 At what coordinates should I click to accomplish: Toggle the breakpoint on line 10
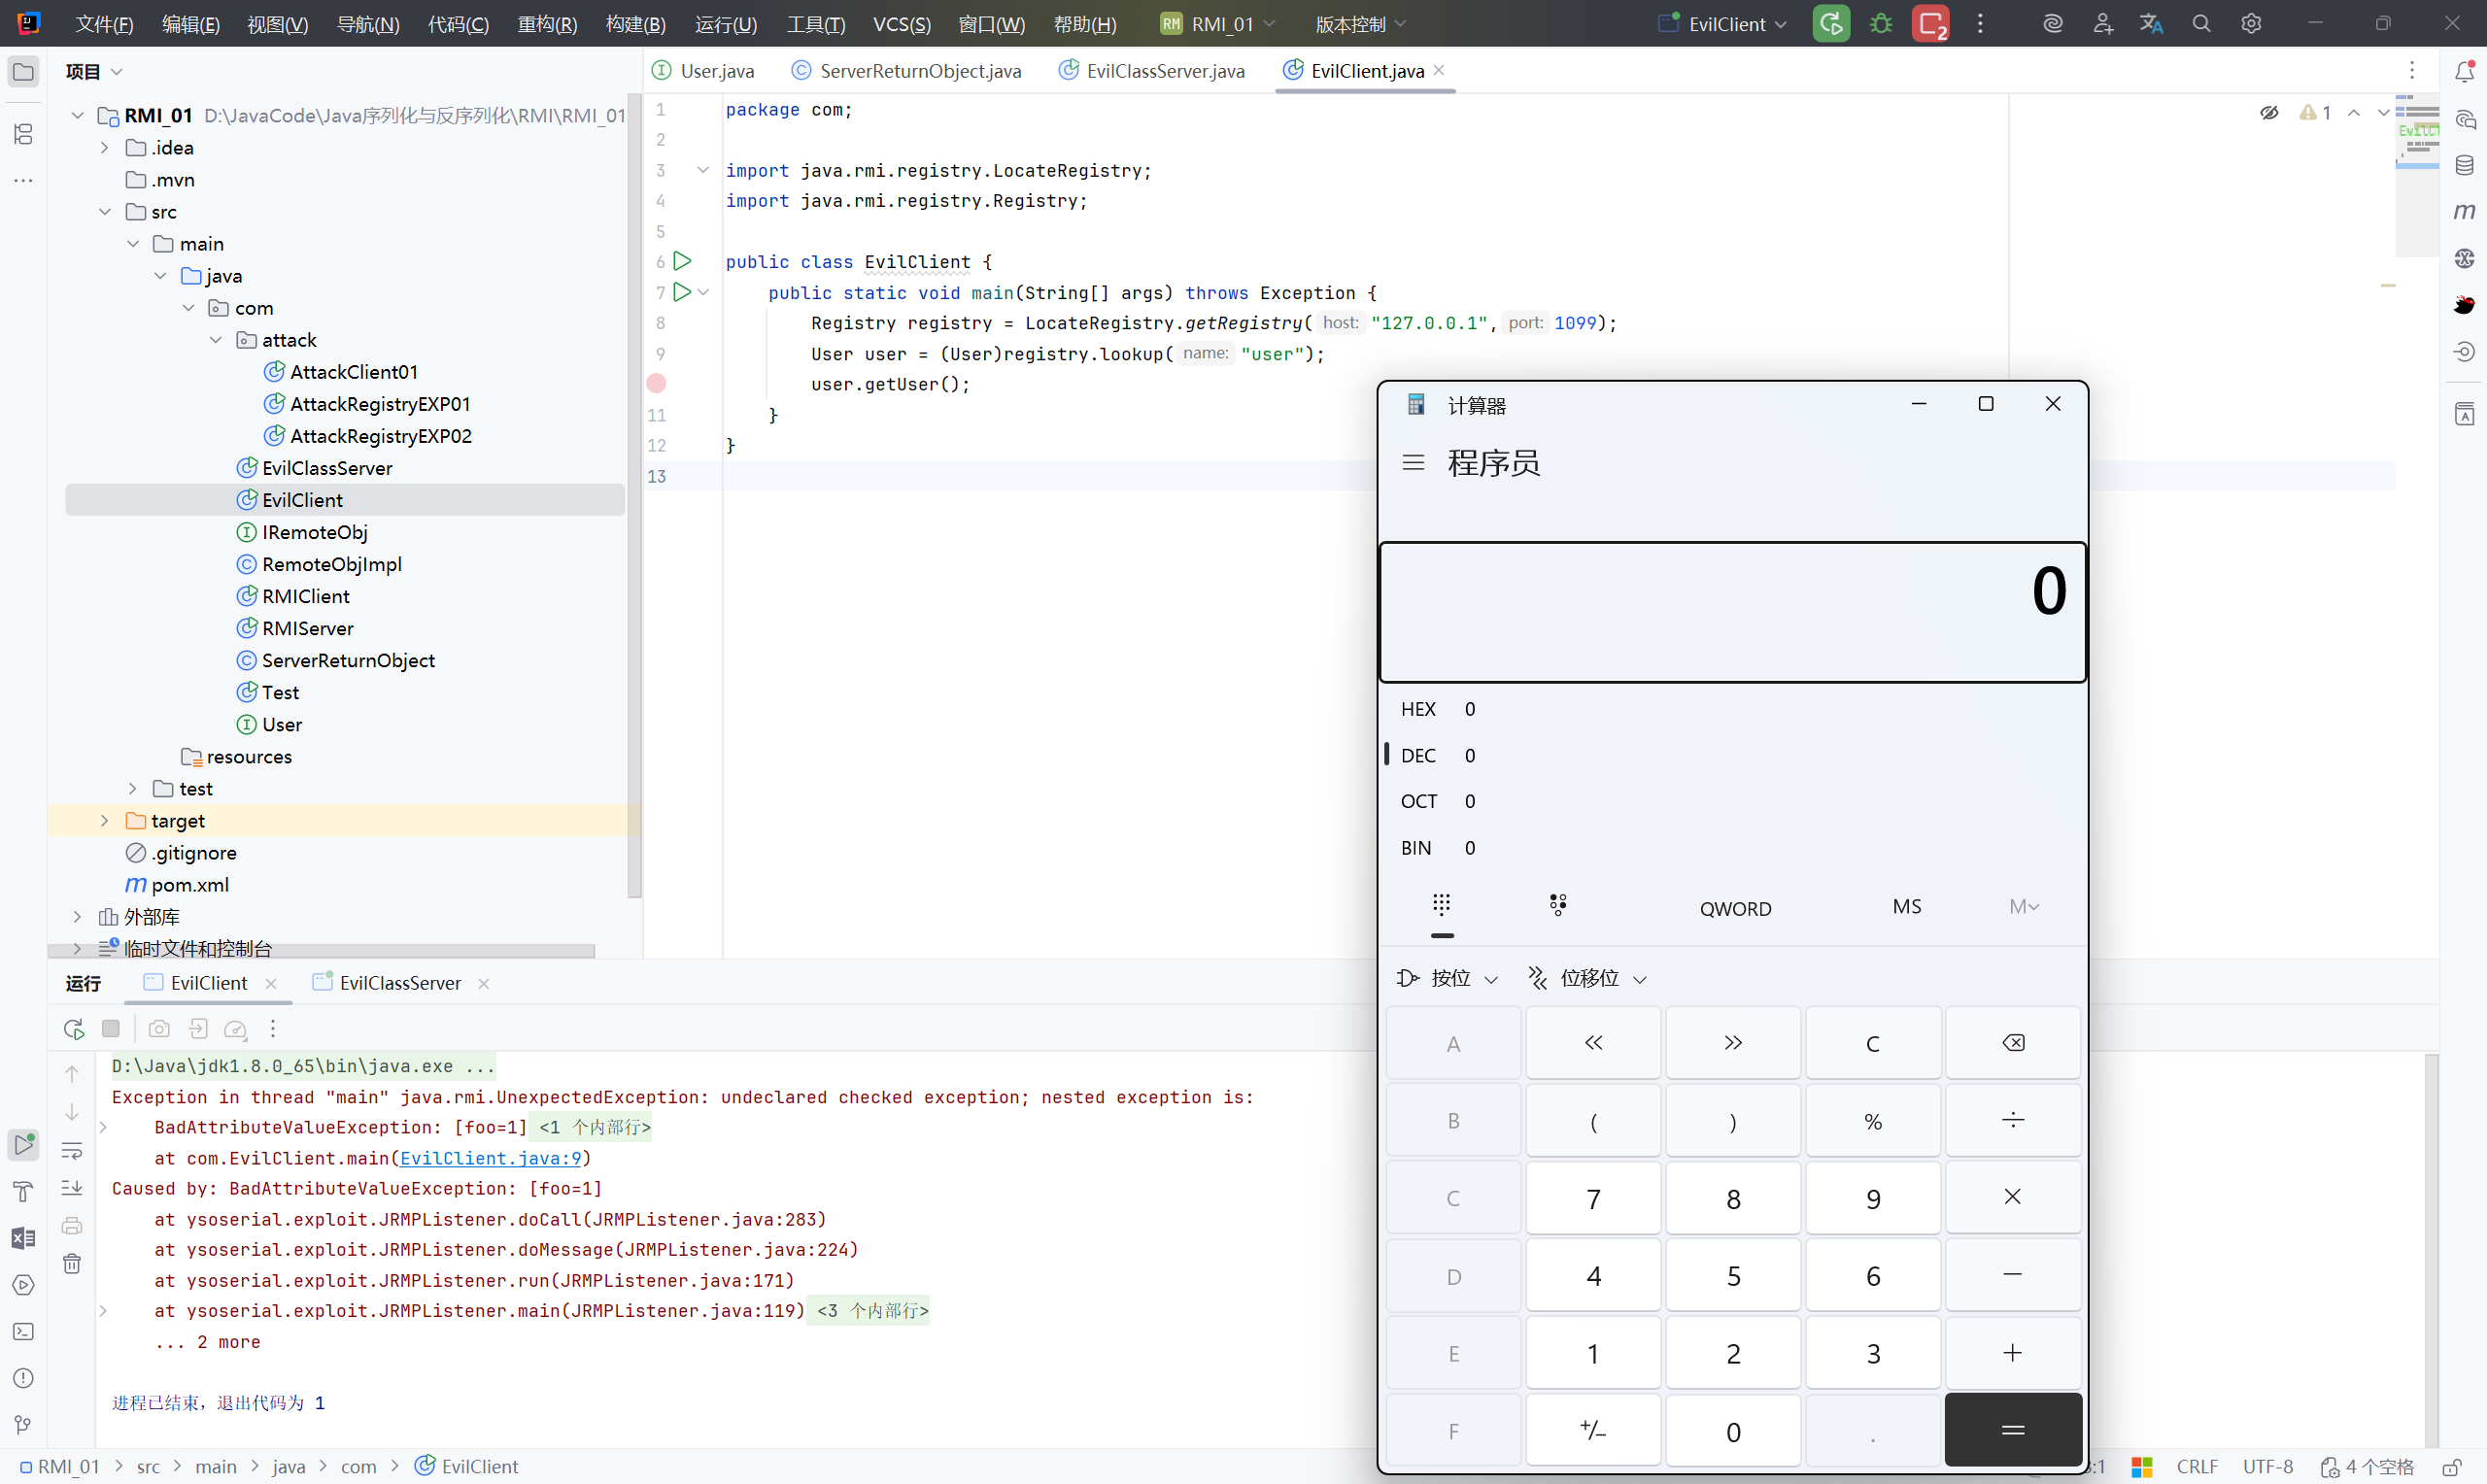pyautogui.click(x=657, y=384)
